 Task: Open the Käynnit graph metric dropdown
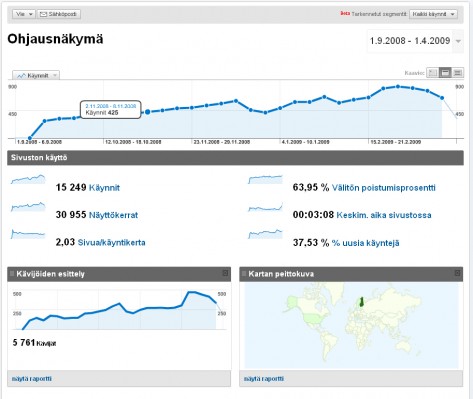[x=36, y=75]
